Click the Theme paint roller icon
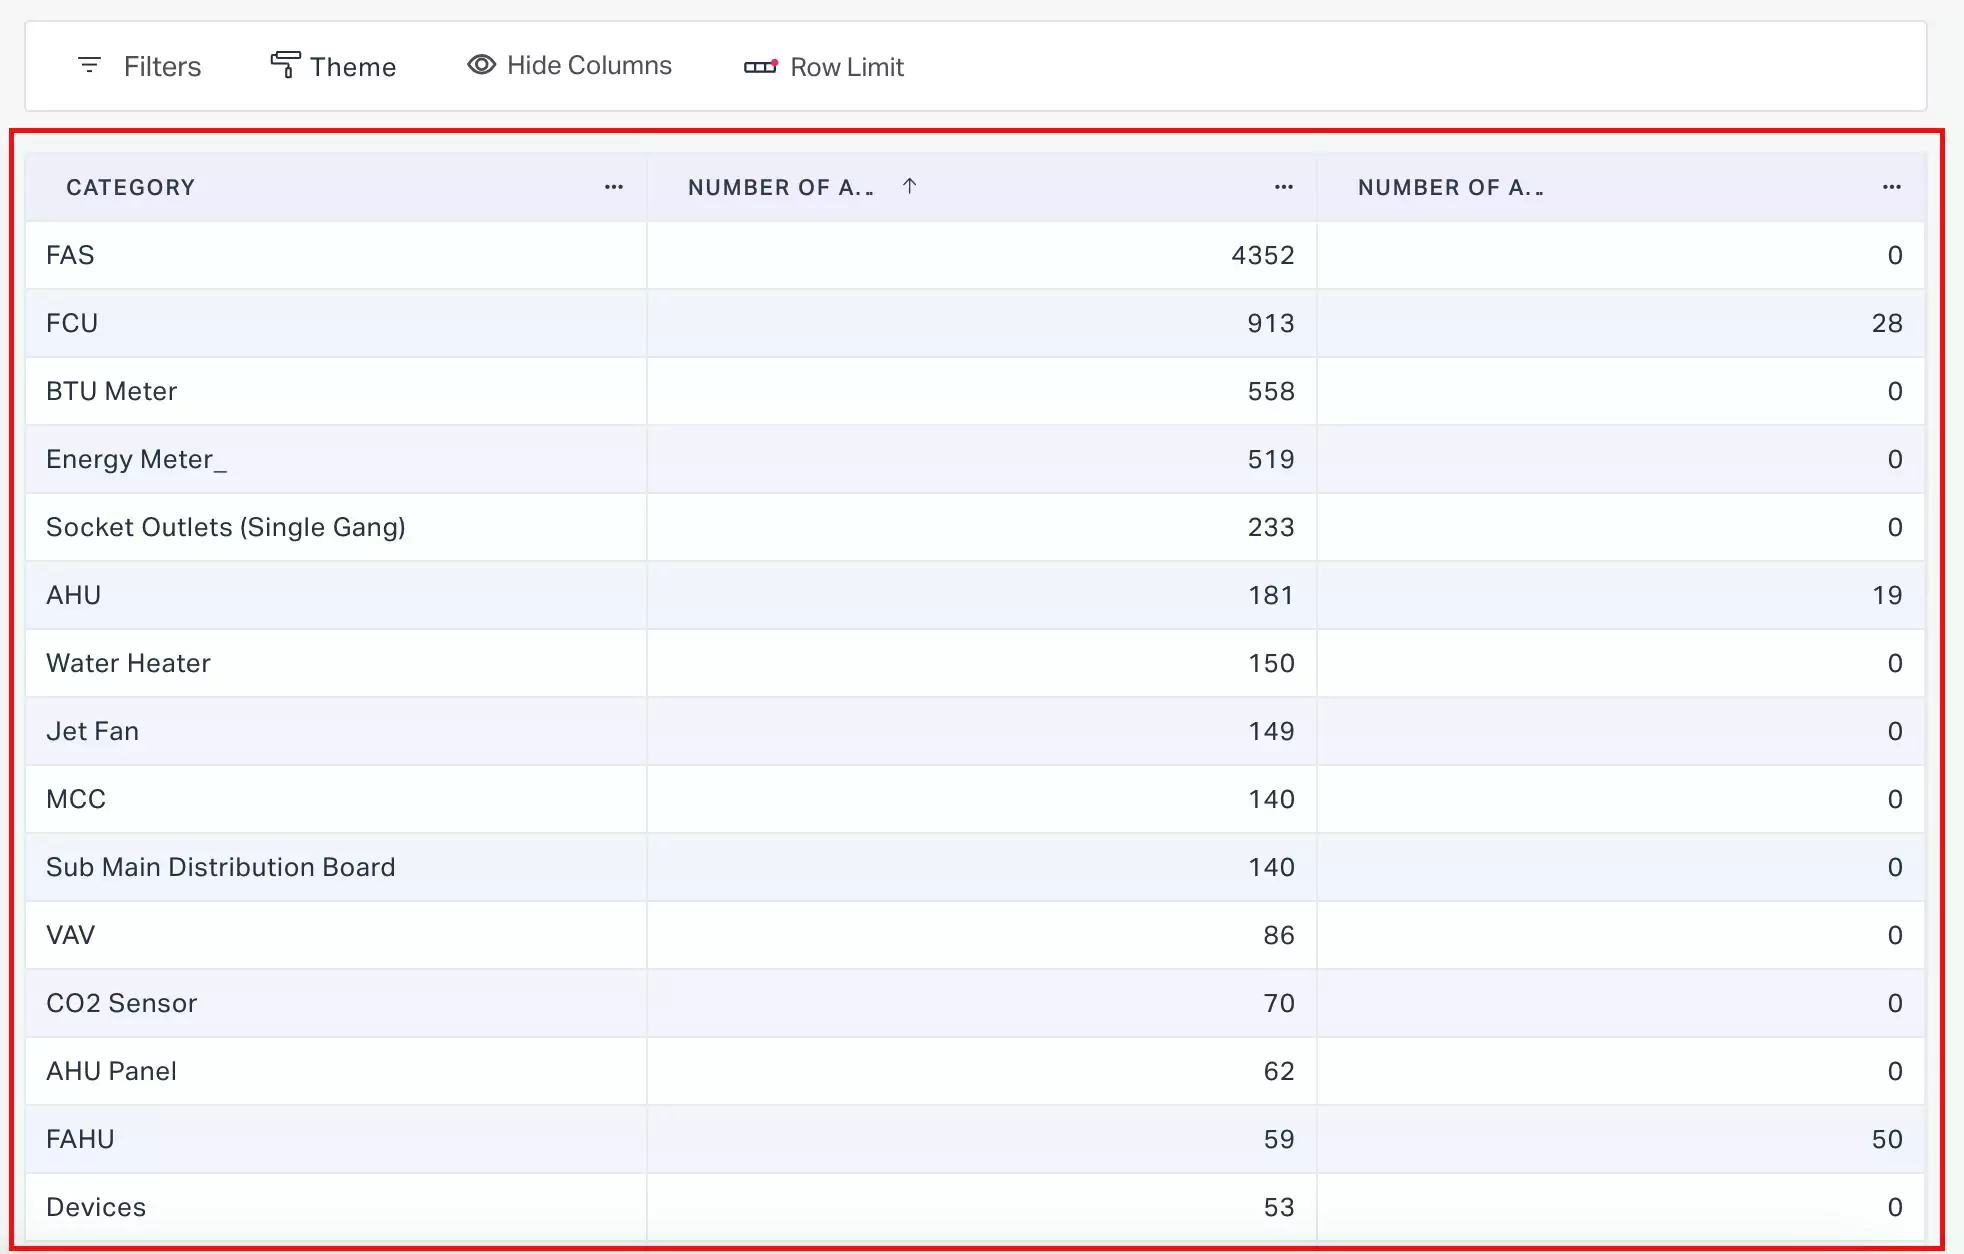The image size is (1964, 1254). [x=285, y=65]
